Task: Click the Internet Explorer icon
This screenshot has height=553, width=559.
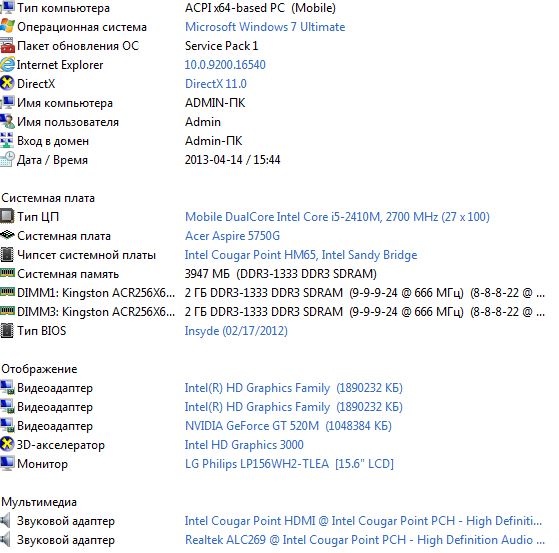Action: [7, 65]
